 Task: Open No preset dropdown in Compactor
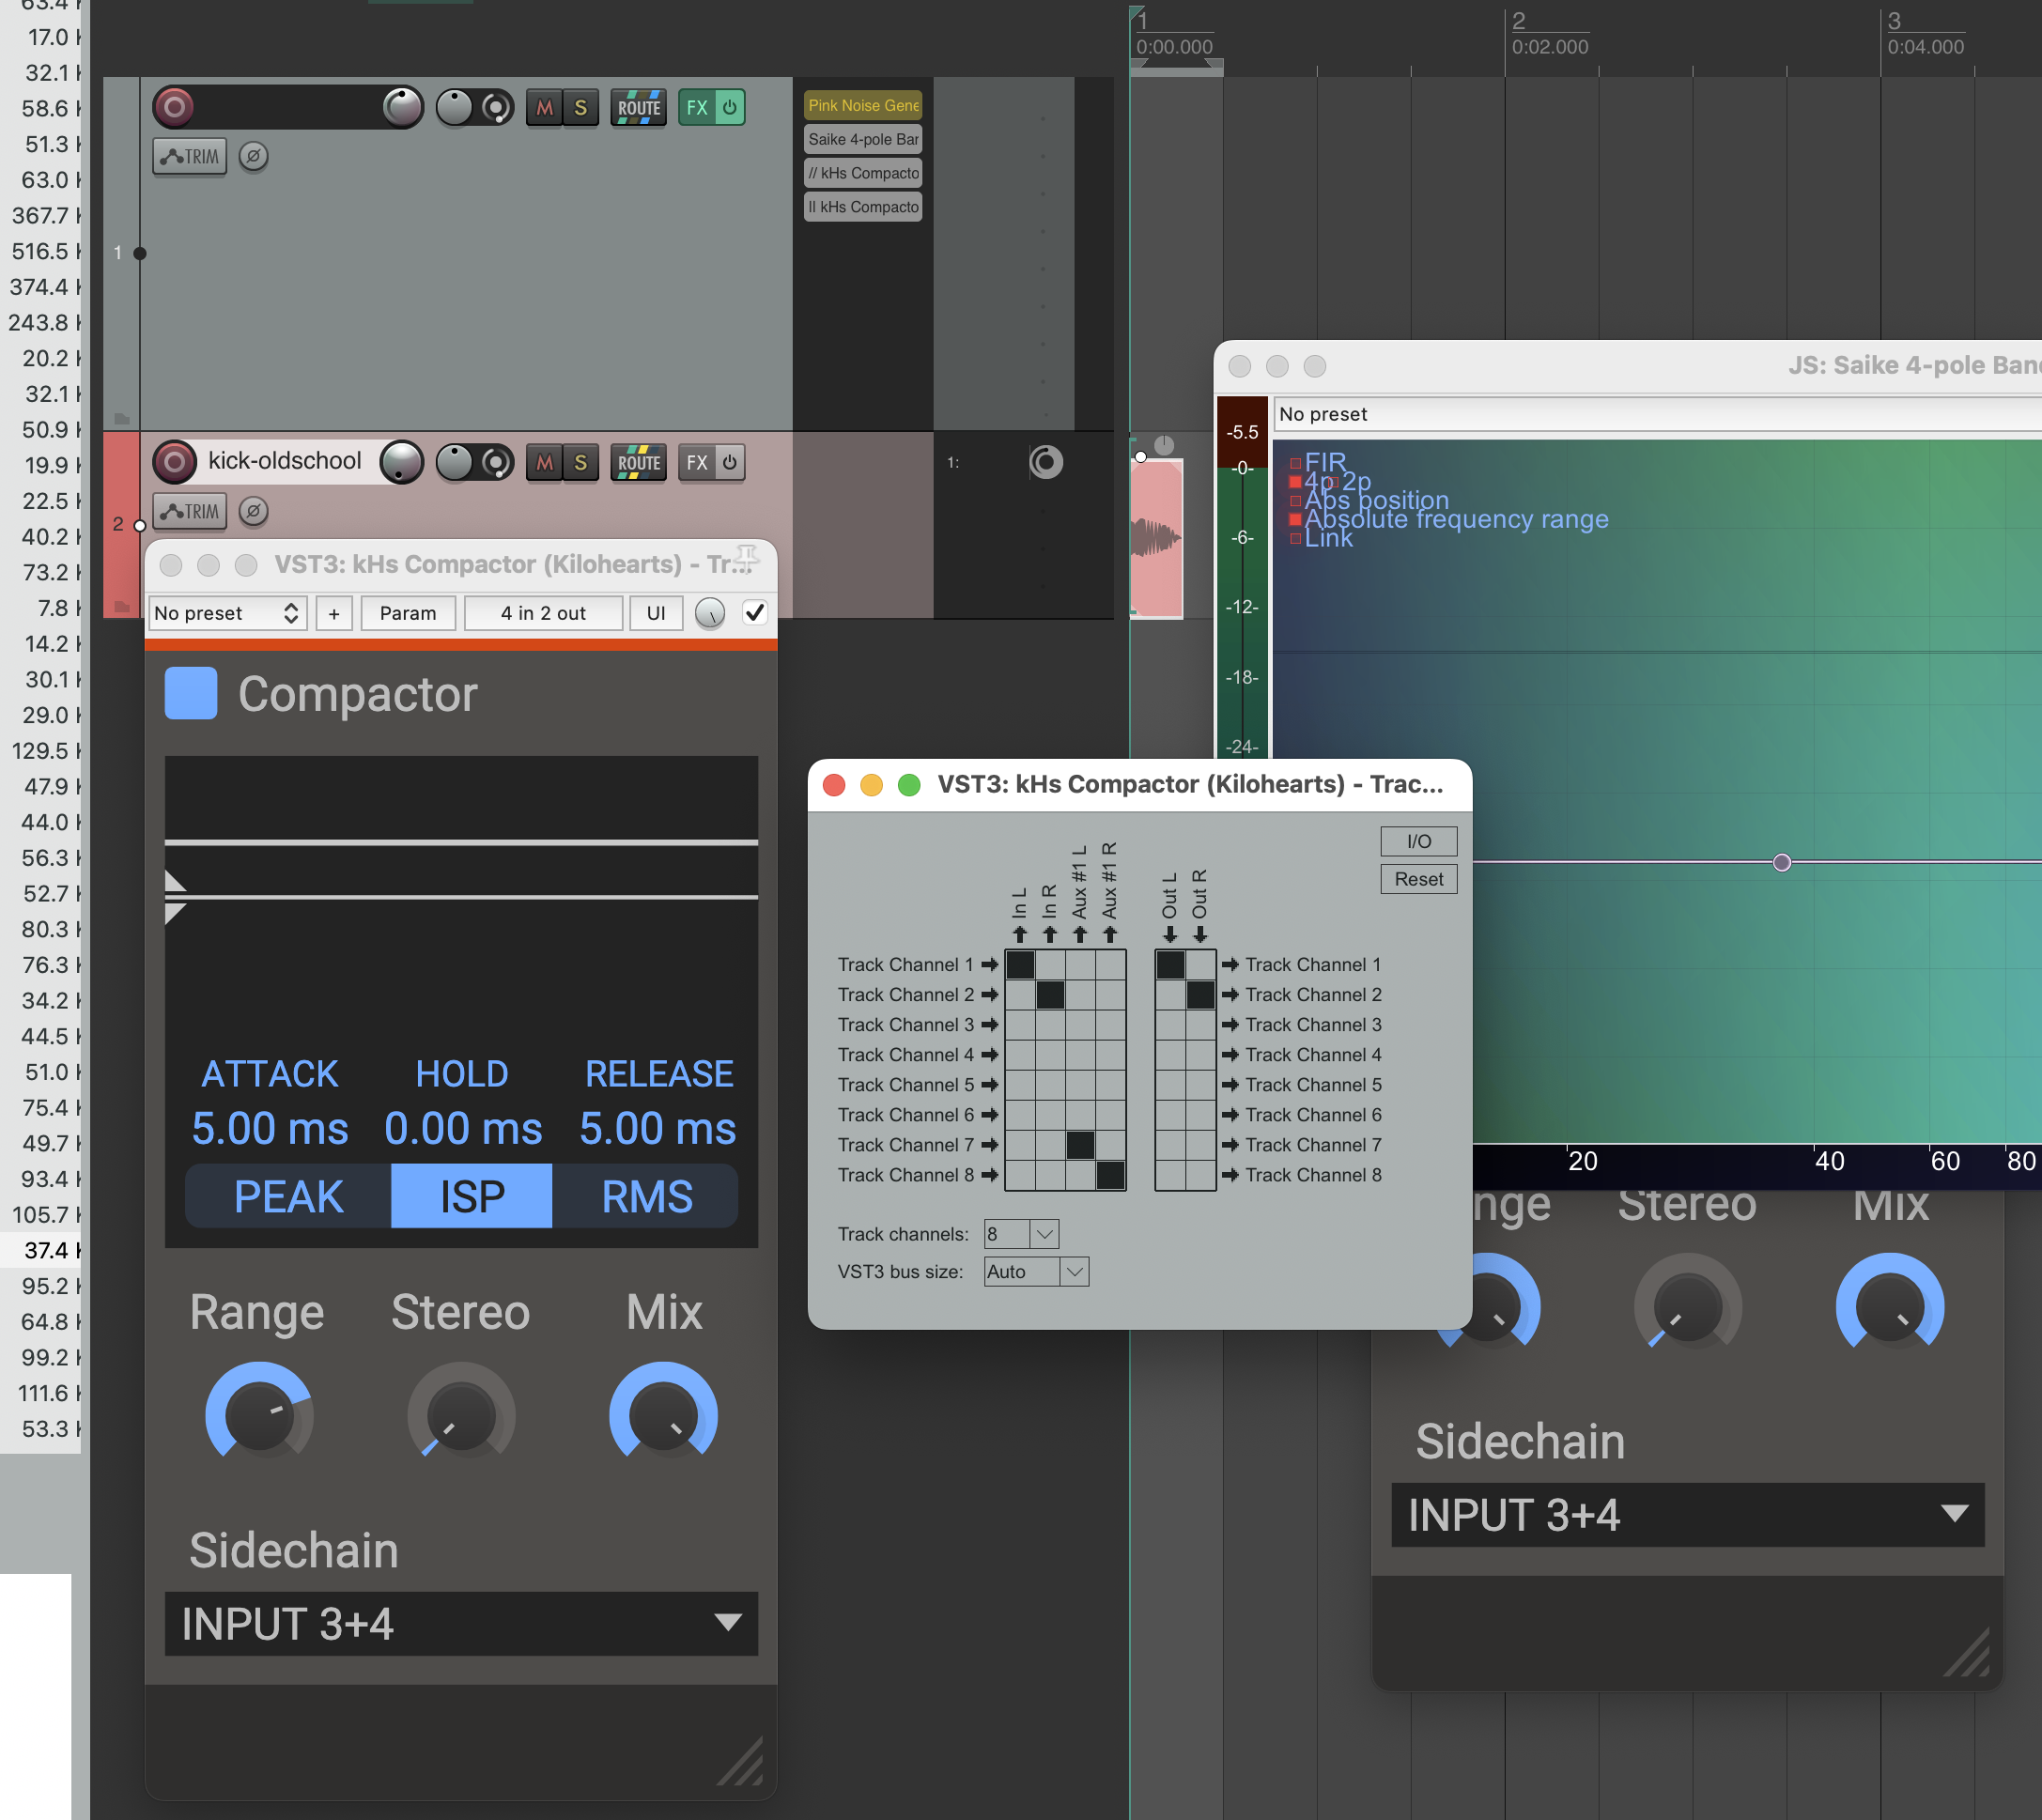coord(226,613)
